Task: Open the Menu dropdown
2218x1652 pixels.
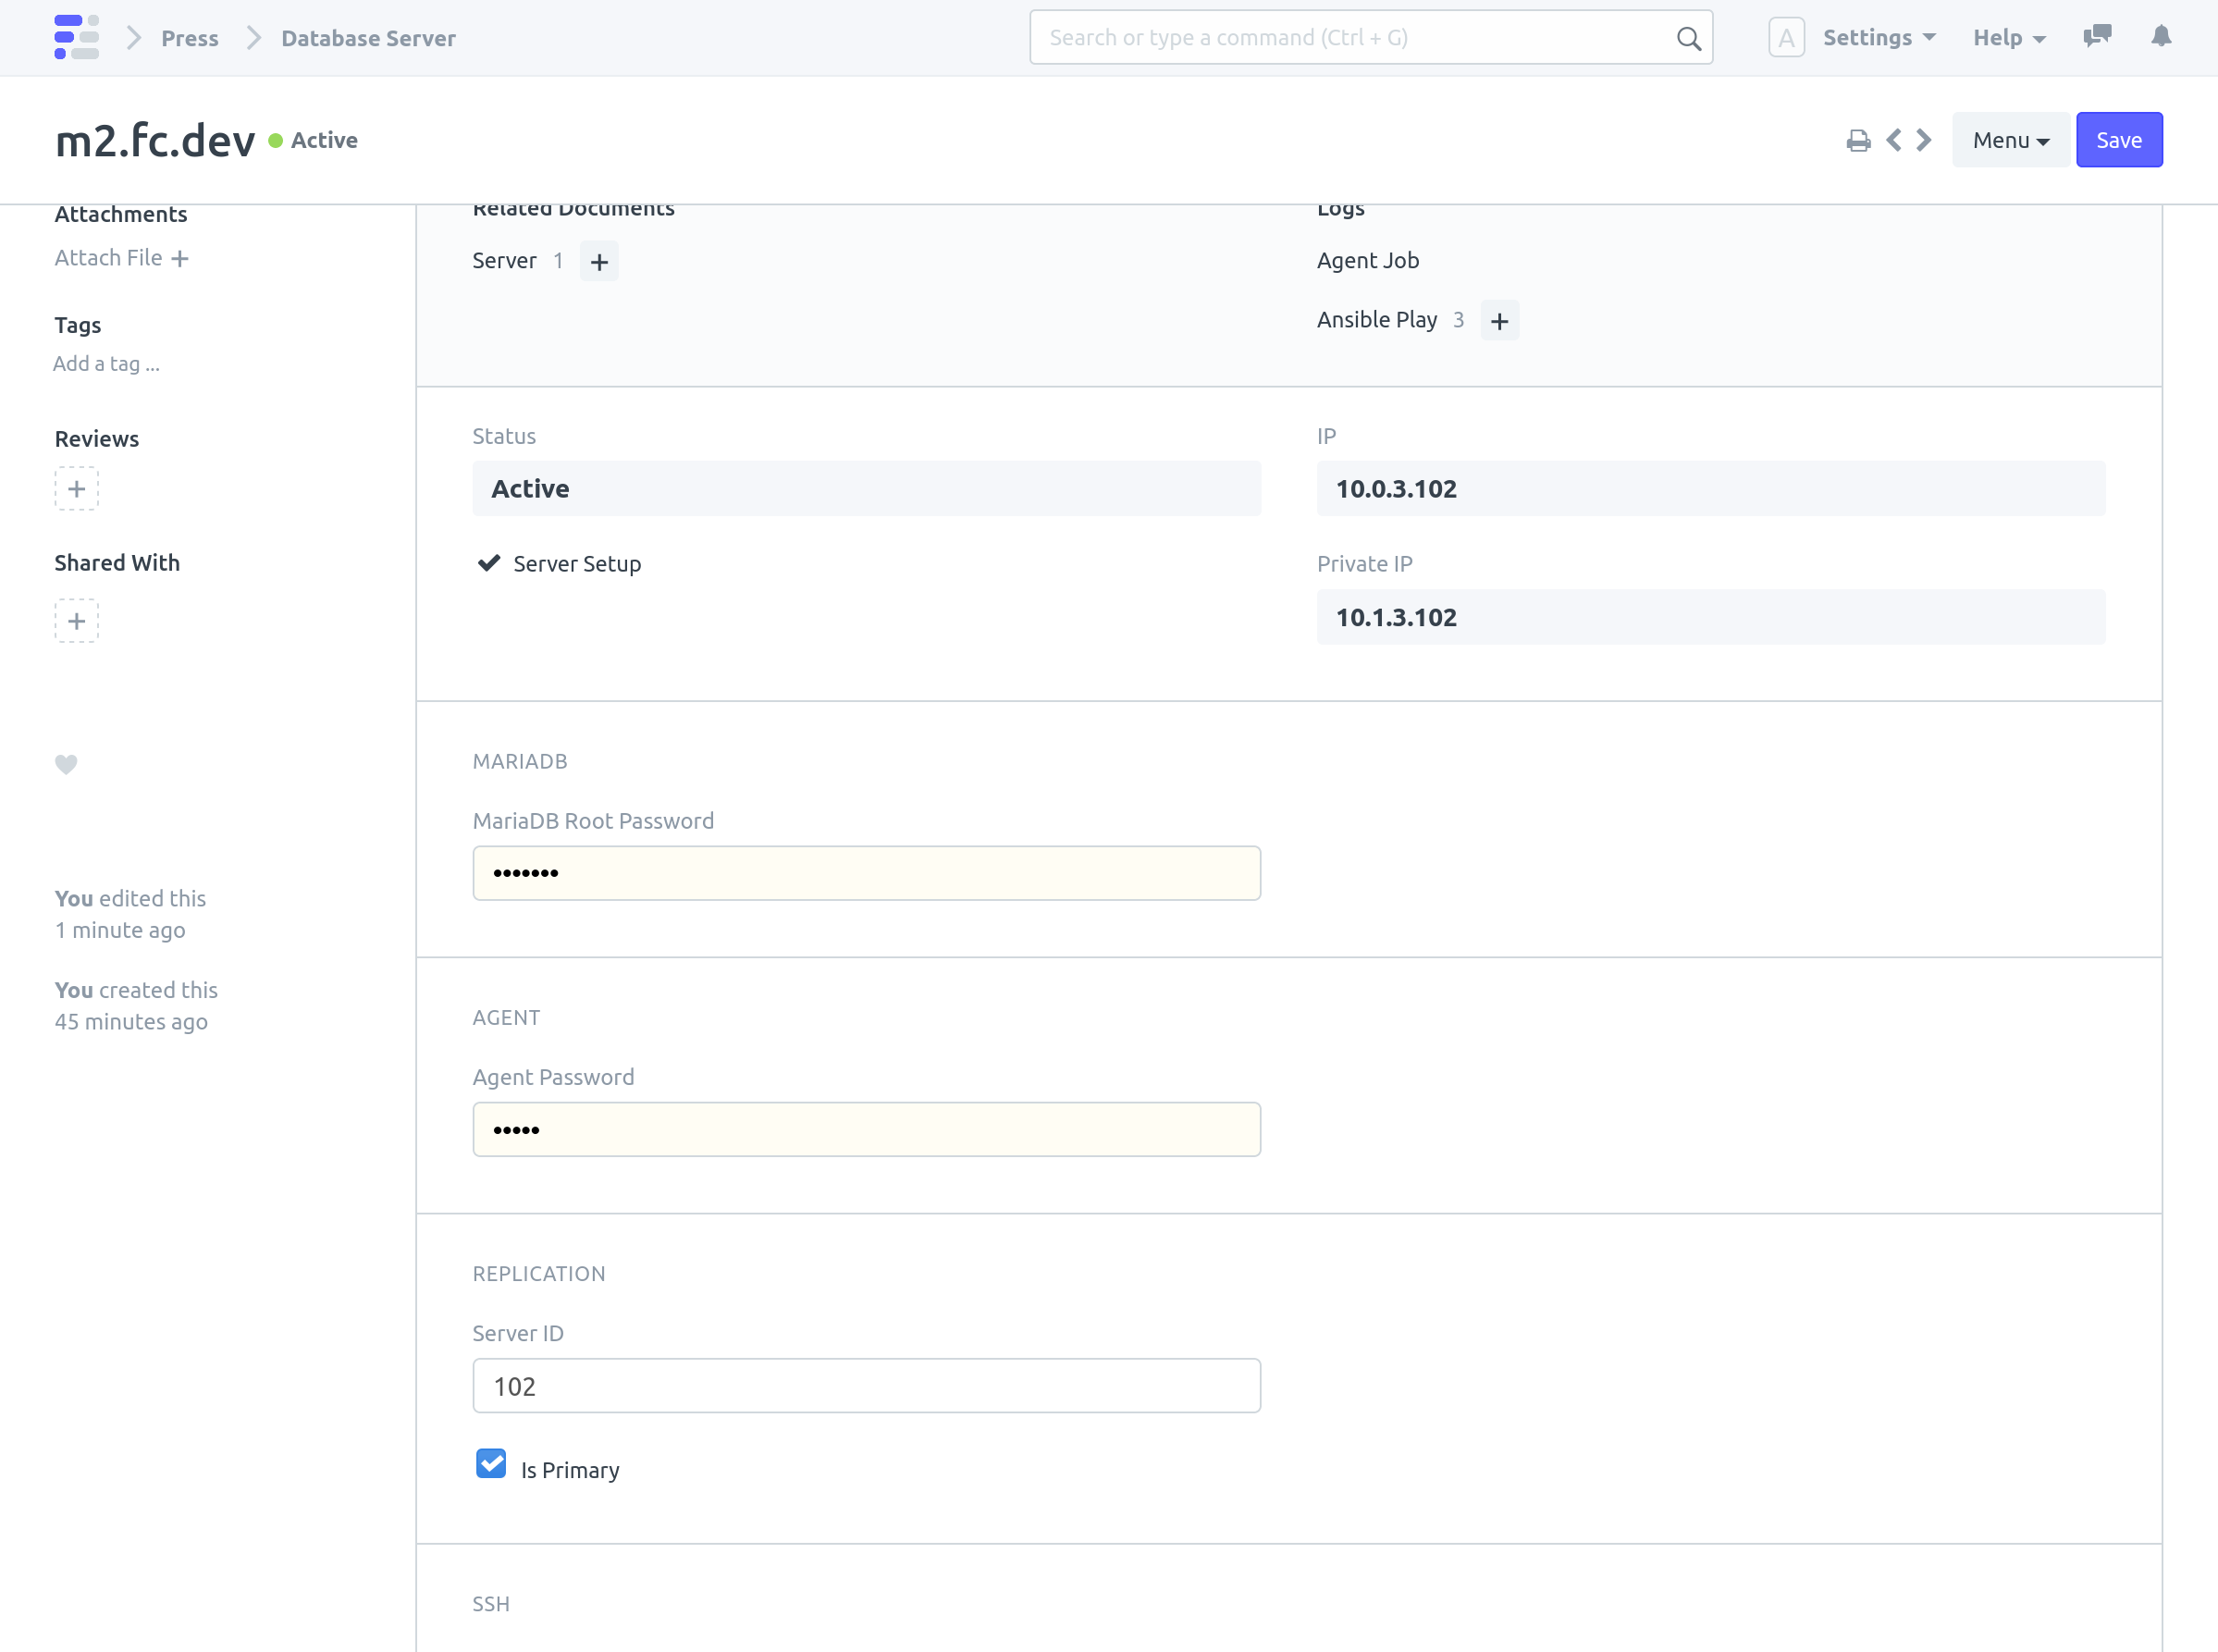Action: (2010, 140)
